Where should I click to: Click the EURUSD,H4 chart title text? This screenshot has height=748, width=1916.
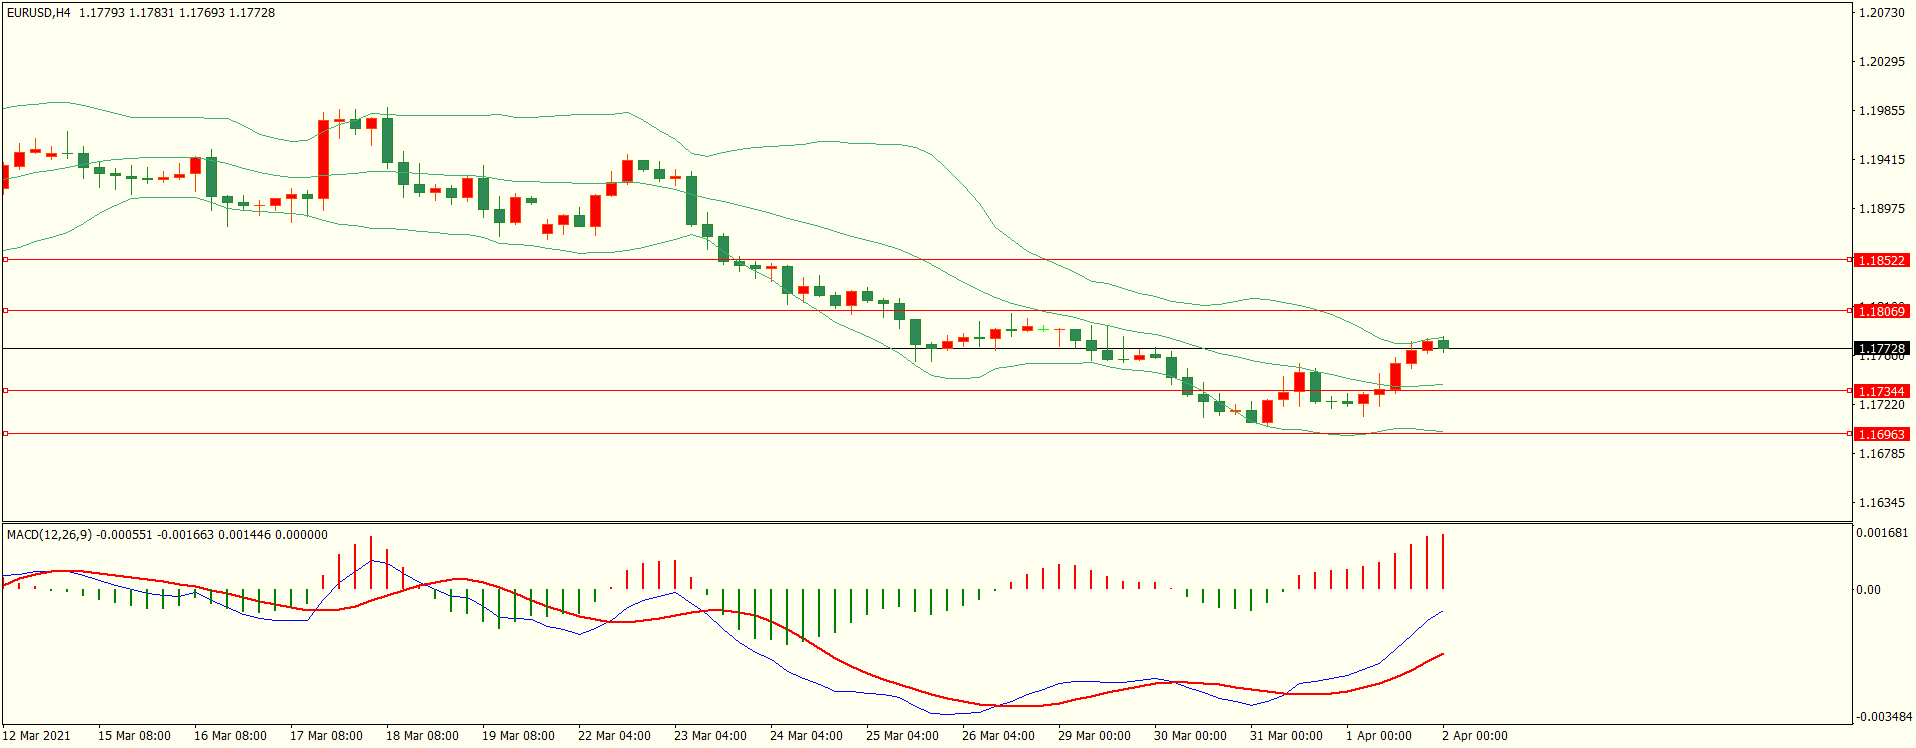(39, 13)
